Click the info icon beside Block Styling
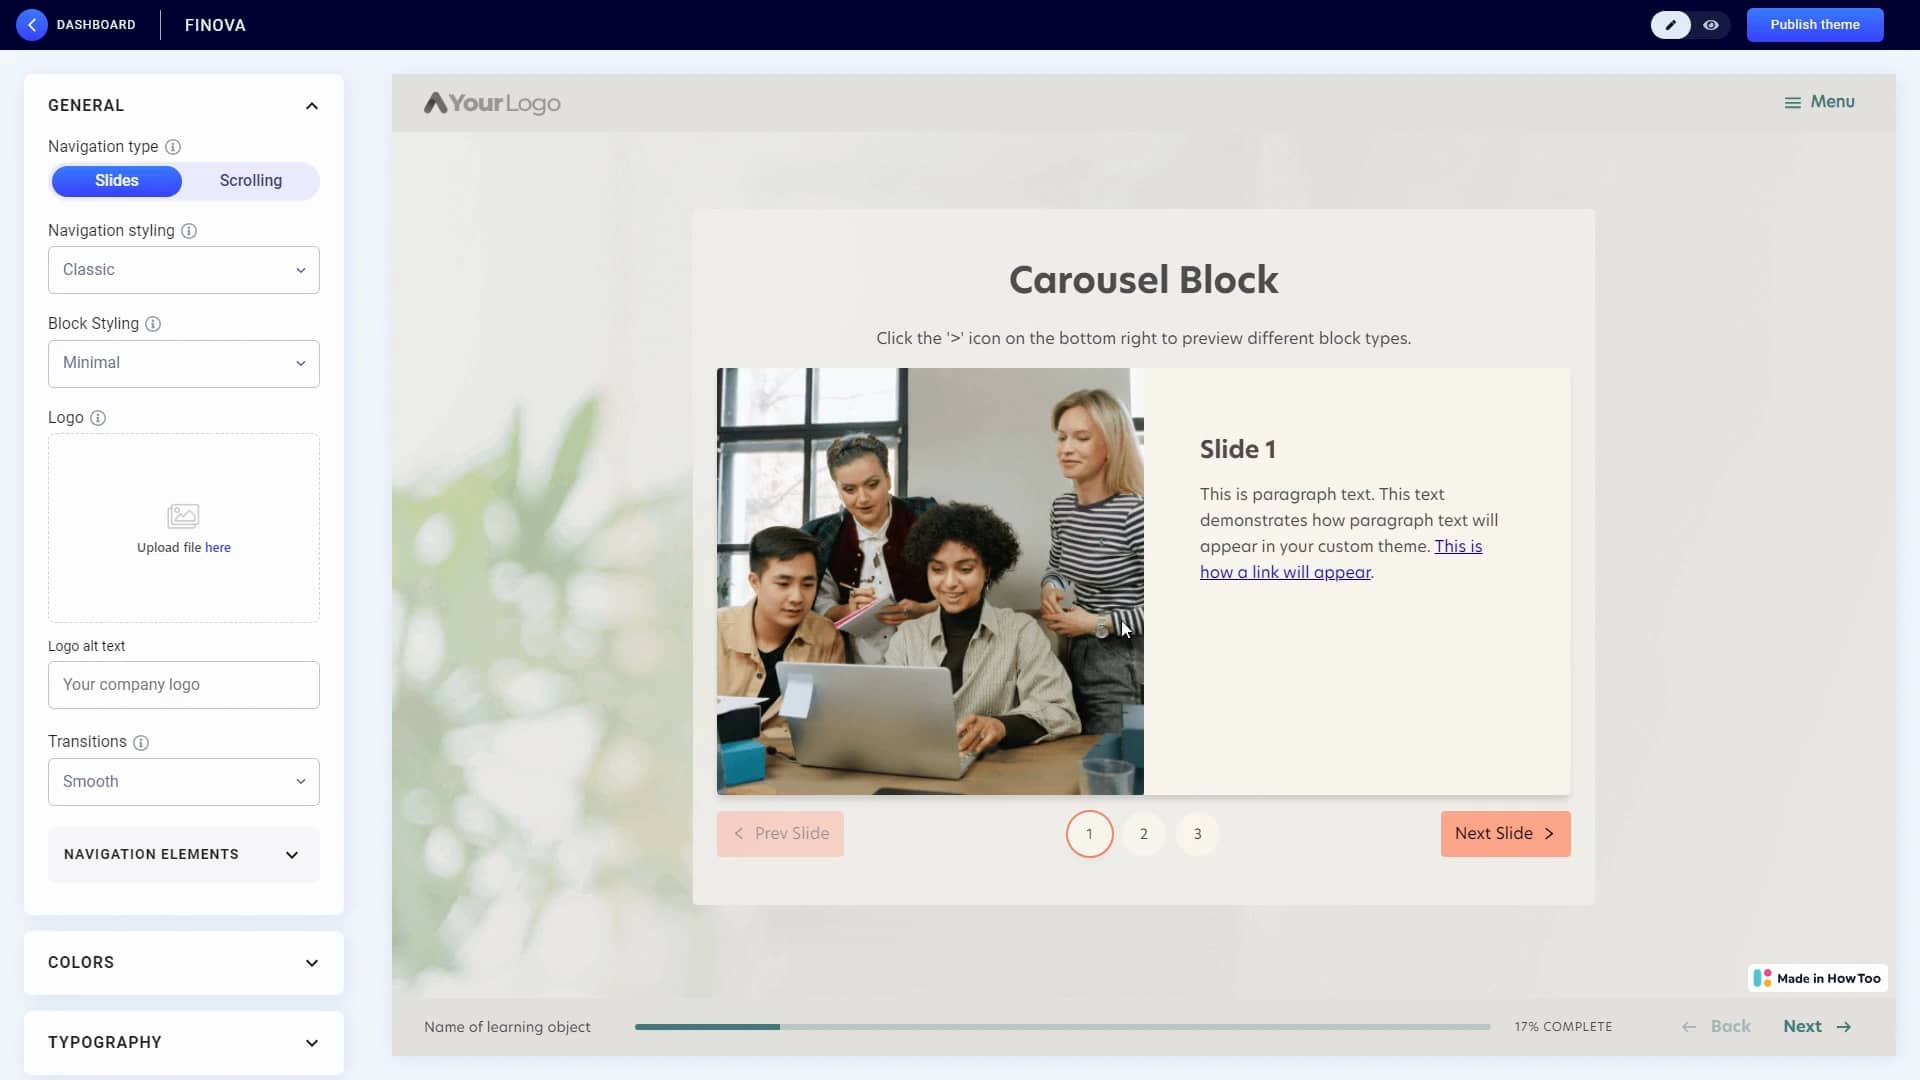 [152, 324]
